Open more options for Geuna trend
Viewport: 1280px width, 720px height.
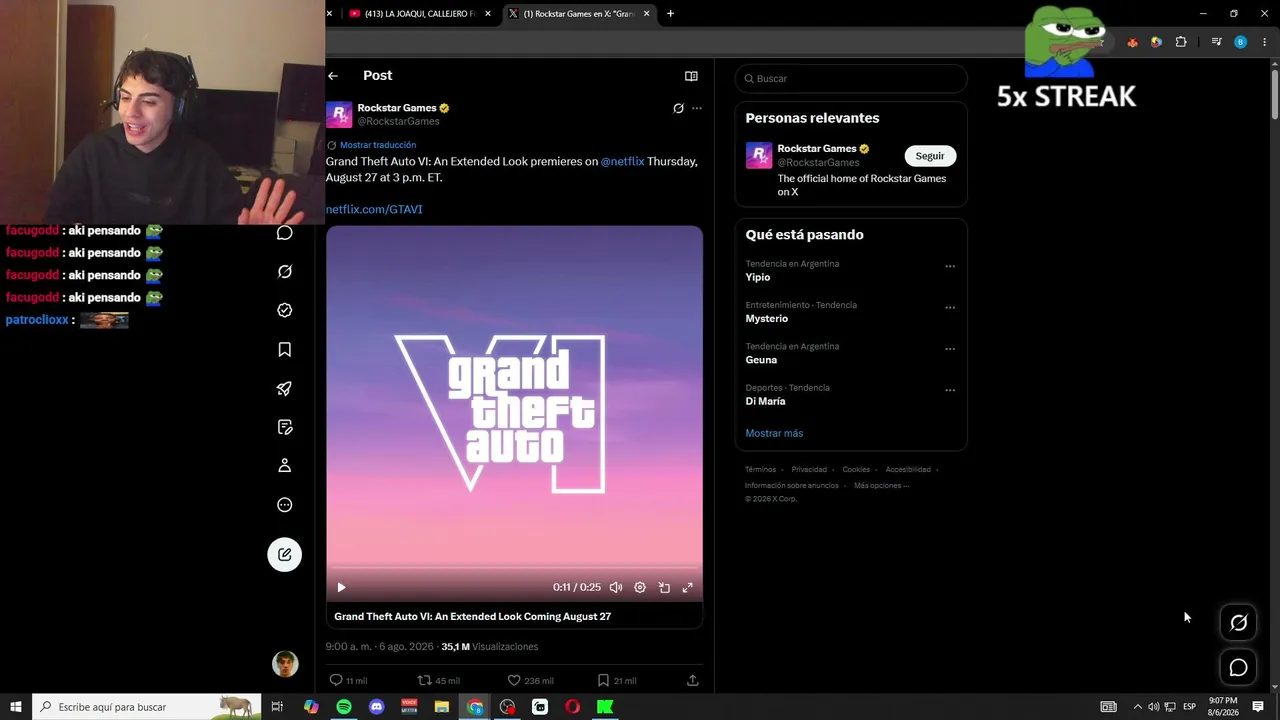[x=950, y=349]
